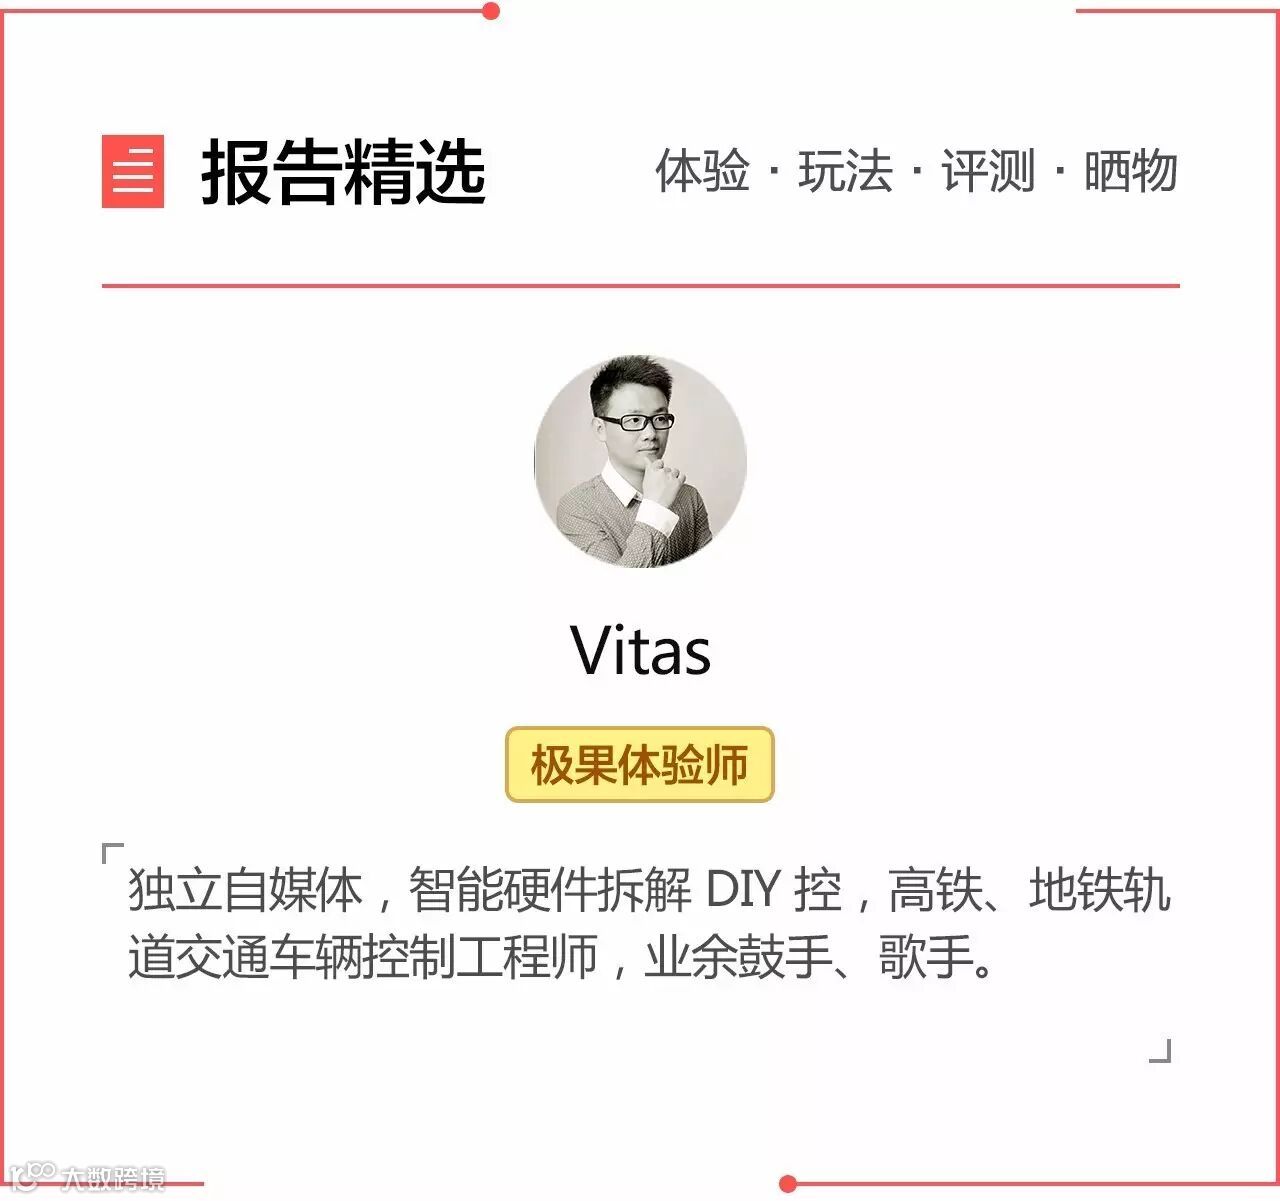Select the 晒物 category label
This screenshot has width=1280, height=1201.
coord(1131,171)
